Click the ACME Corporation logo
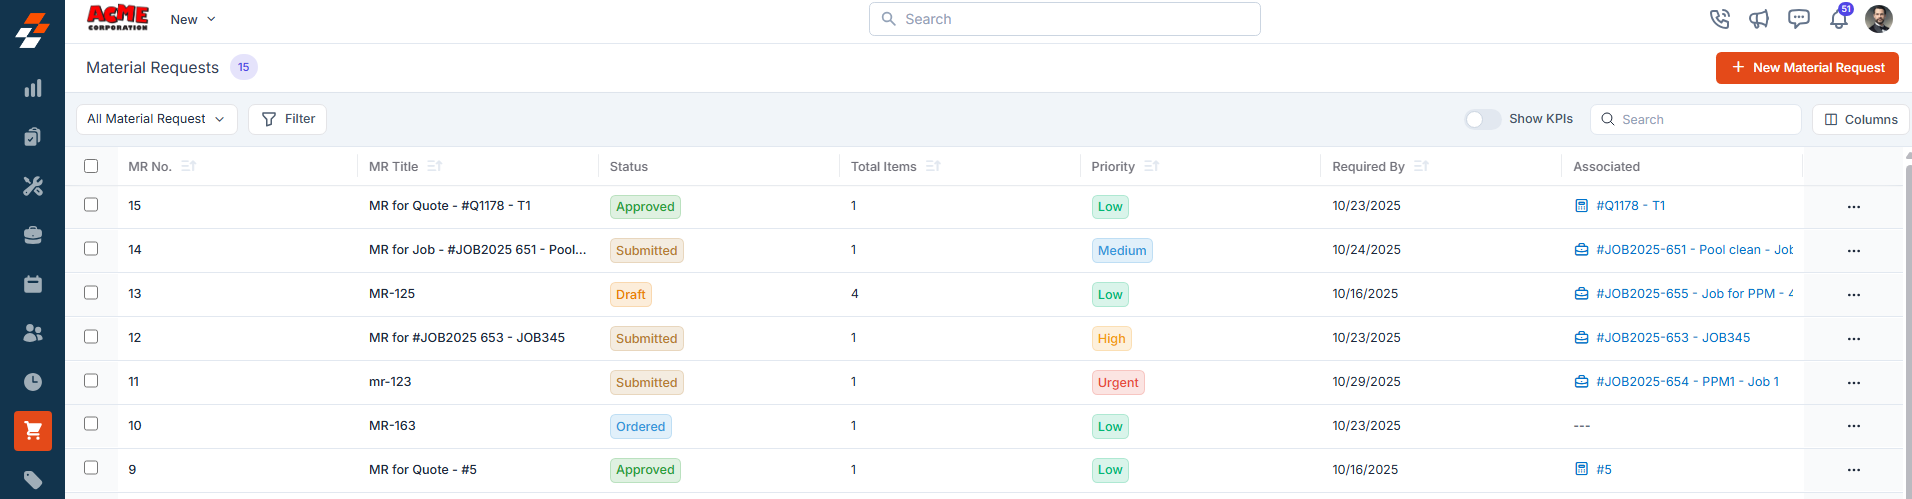This screenshot has height=499, width=1912. (x=118, y=18)
